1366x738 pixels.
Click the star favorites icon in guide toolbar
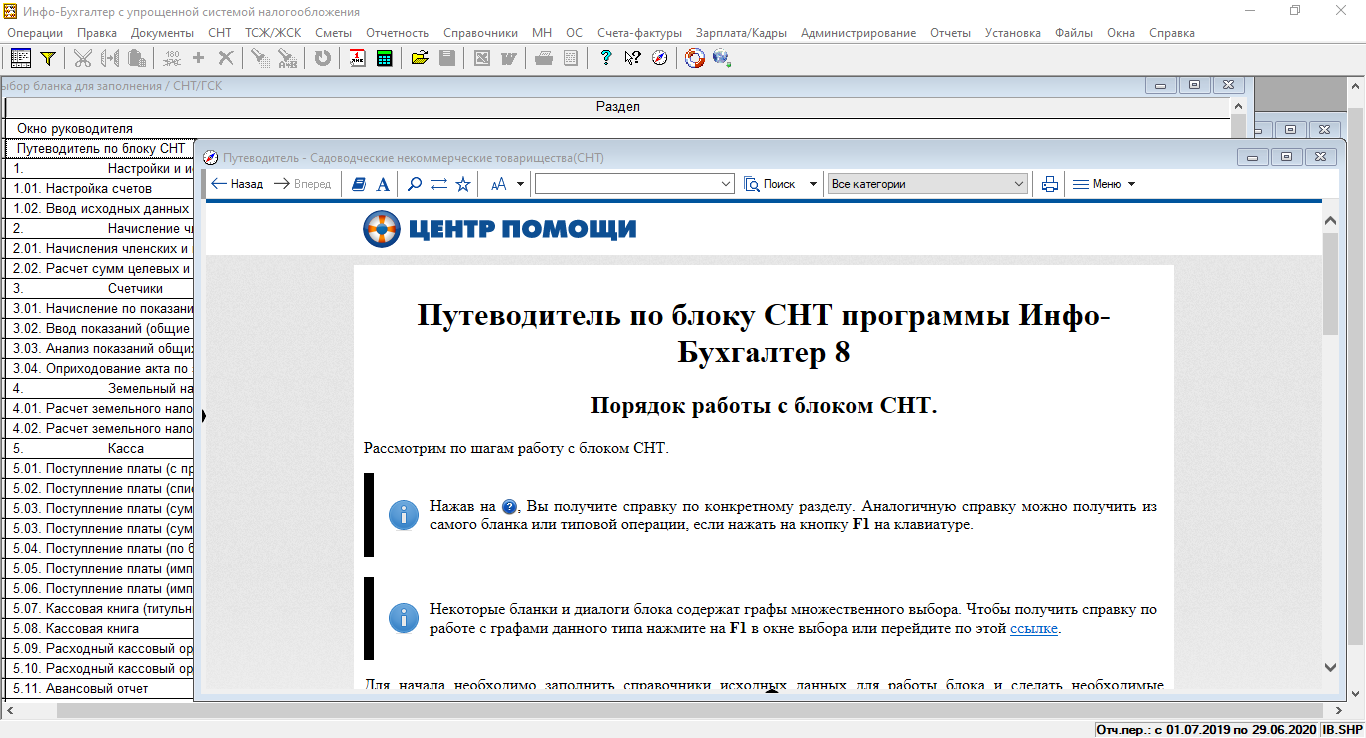[463, 184]
